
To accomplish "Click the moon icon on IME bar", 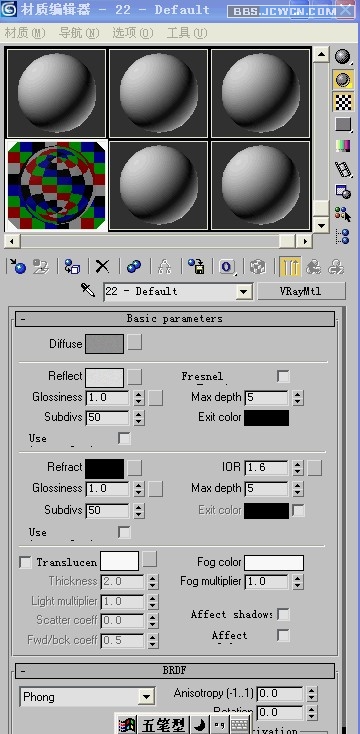I will pos(200,725).
